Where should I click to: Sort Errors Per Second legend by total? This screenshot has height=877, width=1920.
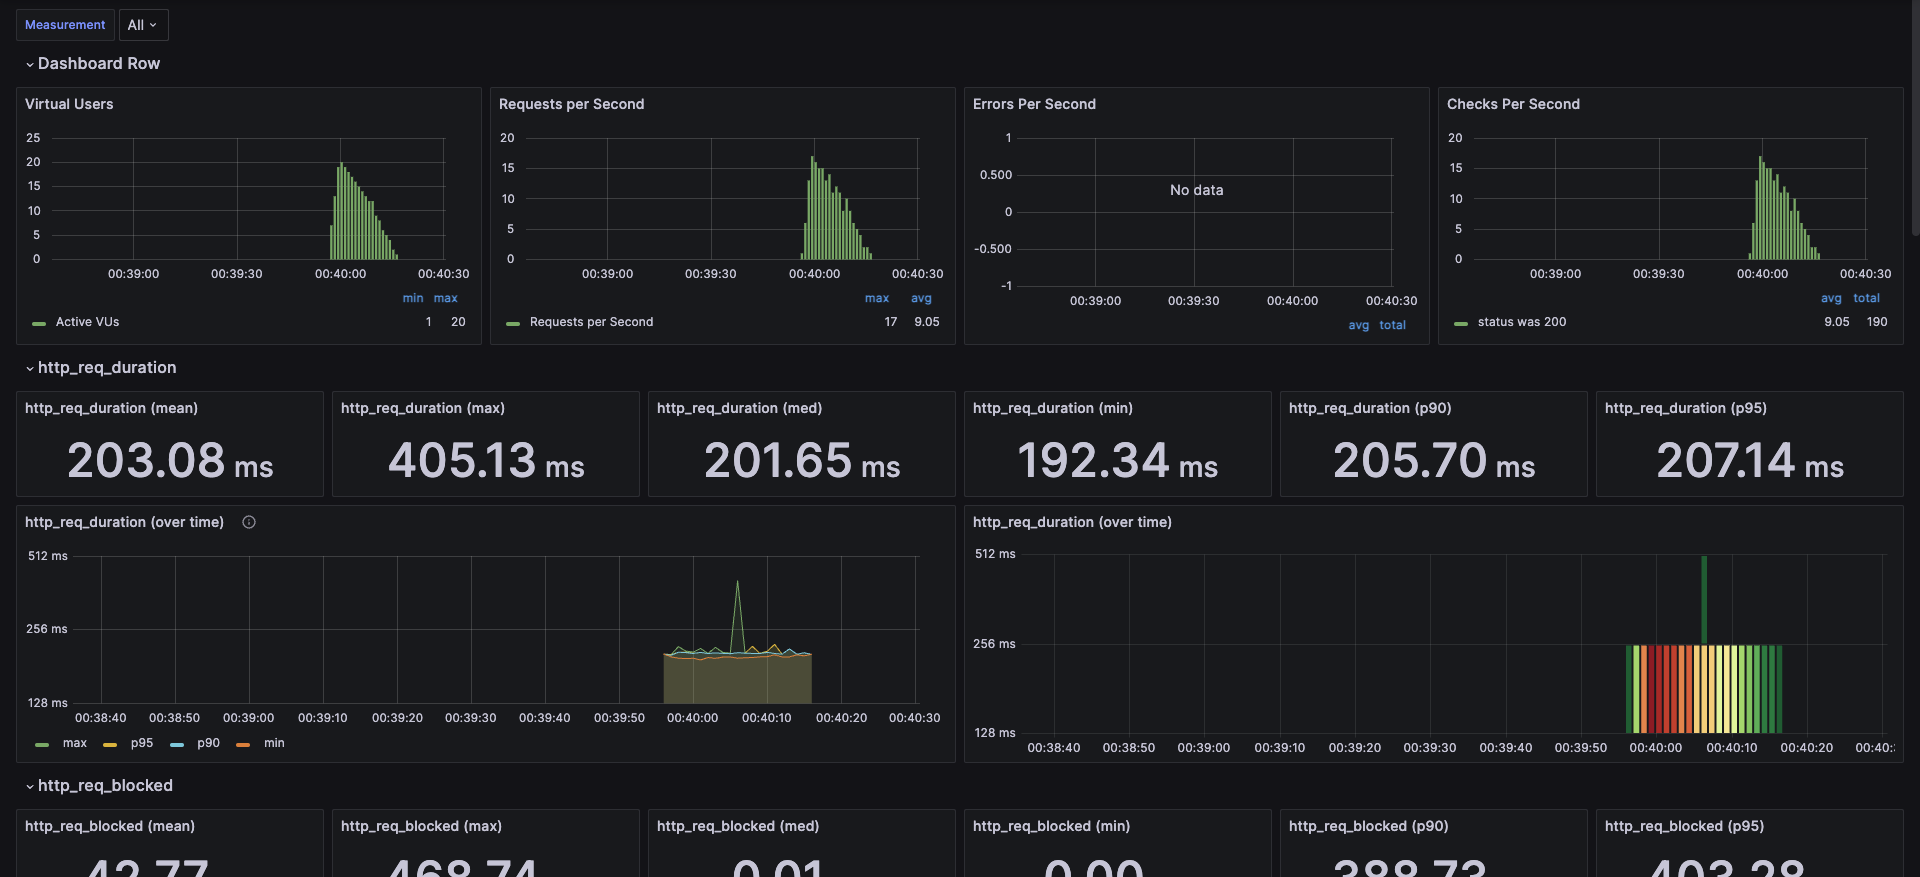click(1392, 325)
